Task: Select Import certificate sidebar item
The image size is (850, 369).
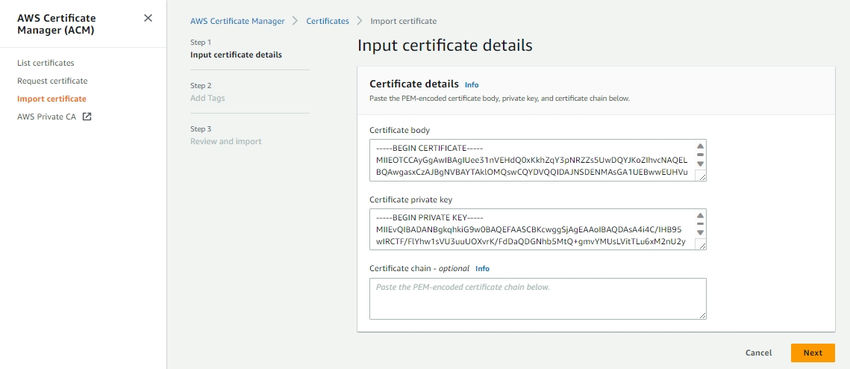Action: [51, 99]
